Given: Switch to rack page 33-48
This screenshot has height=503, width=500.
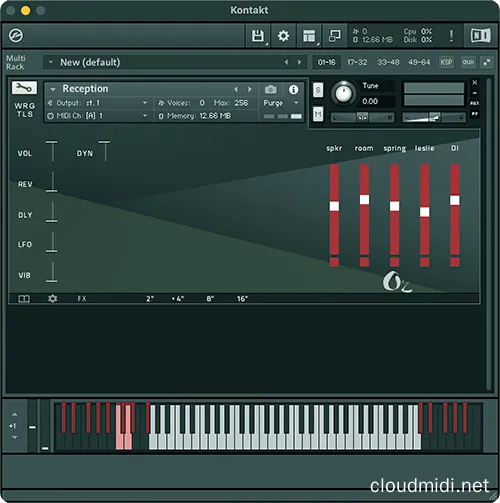Looking at the screenshot, I should pos(388,62).
